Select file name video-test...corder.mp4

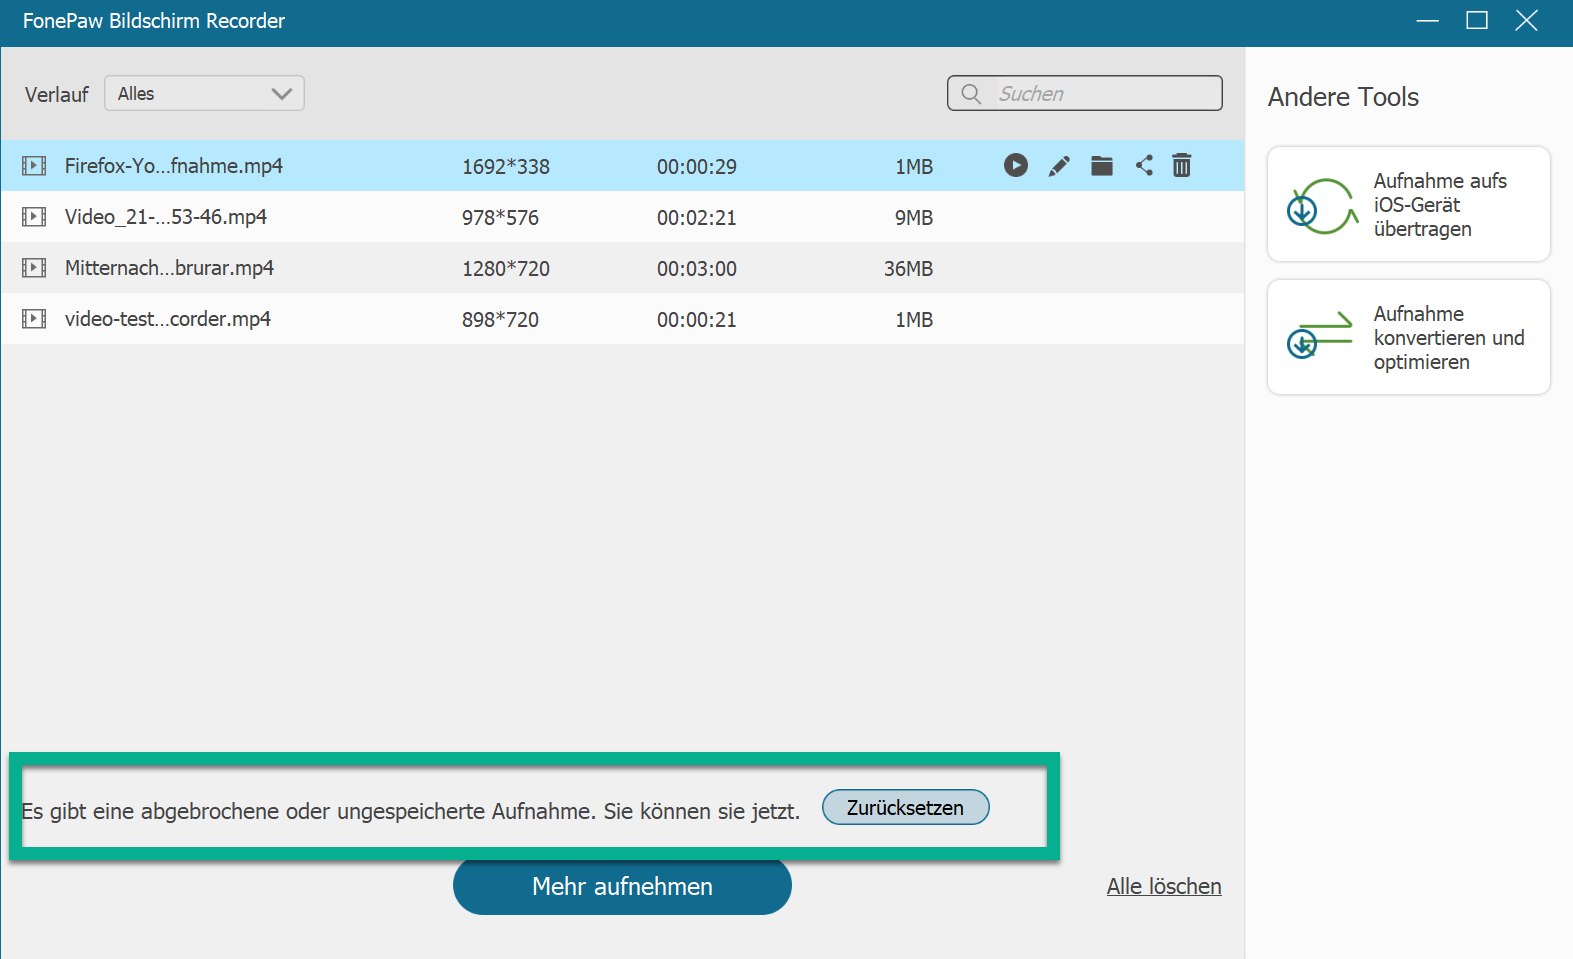coord(168,319)
